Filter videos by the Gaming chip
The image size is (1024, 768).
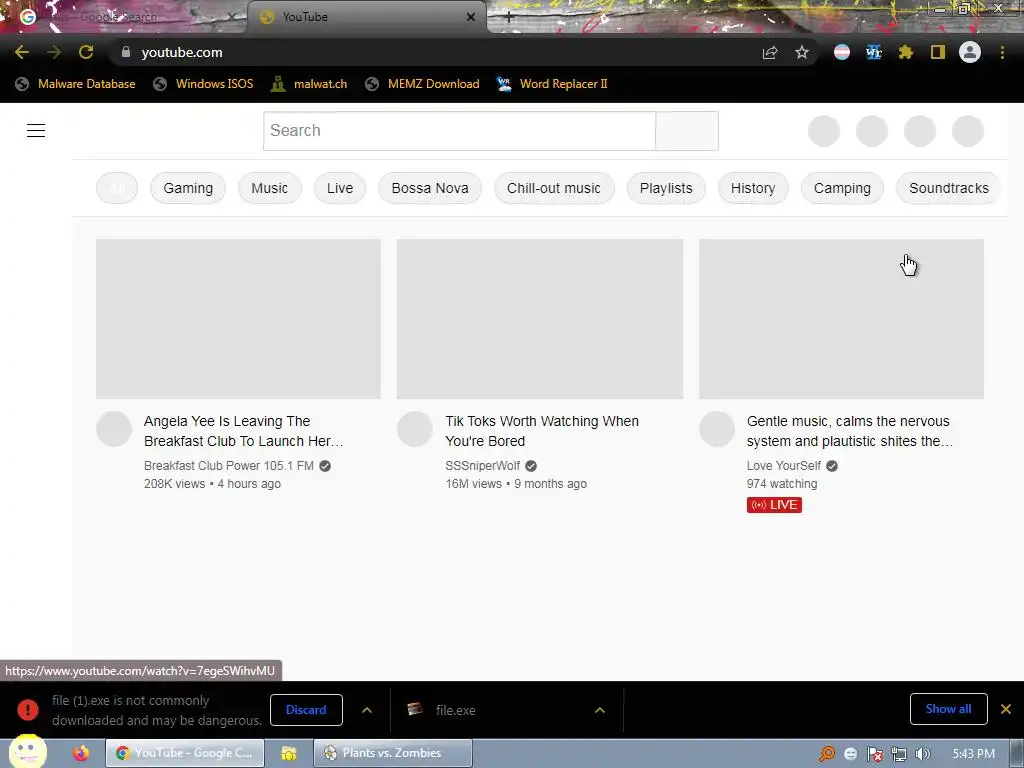click(x=188, y=188)
